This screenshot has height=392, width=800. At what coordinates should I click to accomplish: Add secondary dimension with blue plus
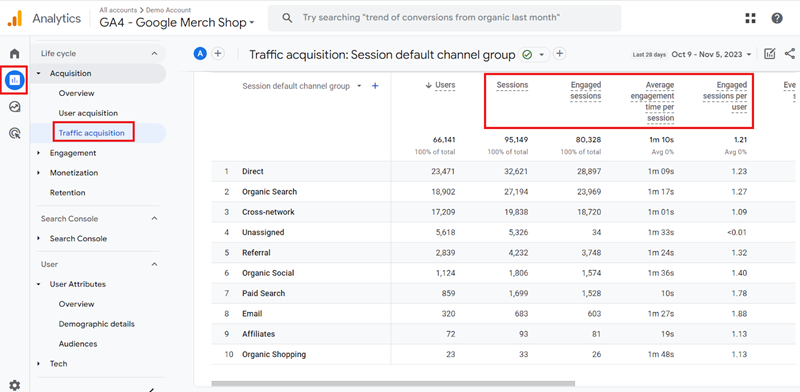(x=375, y=86)
